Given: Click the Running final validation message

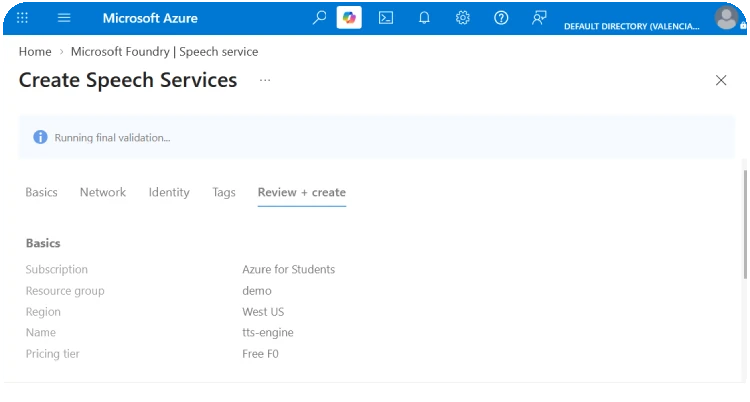Looking at the screenshot, I should click(x=112, y=138).
